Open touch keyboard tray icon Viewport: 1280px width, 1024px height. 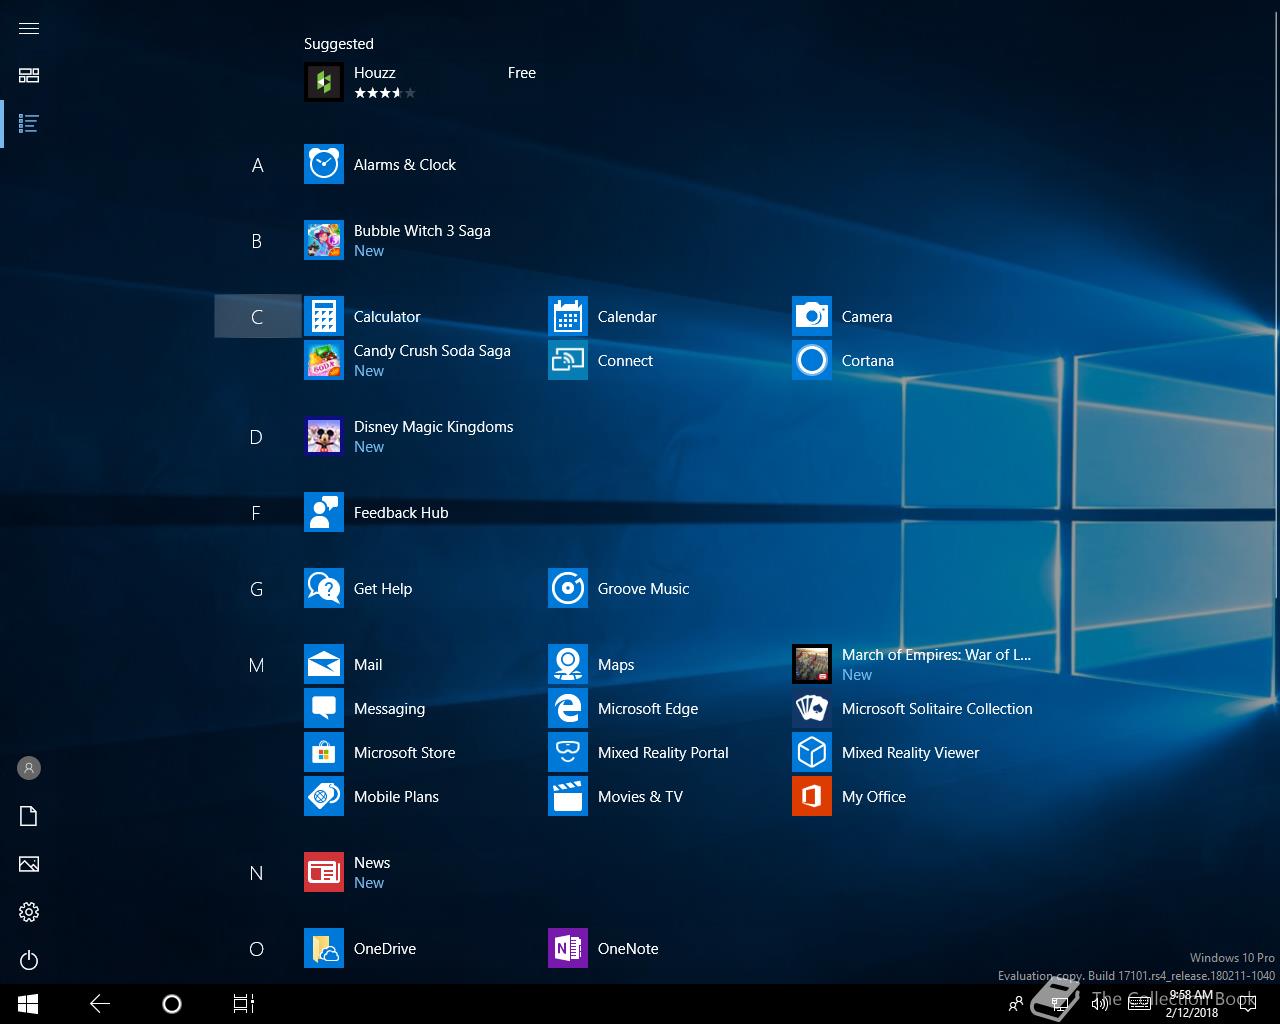pyautogui.click(x=1139, y=1004)
